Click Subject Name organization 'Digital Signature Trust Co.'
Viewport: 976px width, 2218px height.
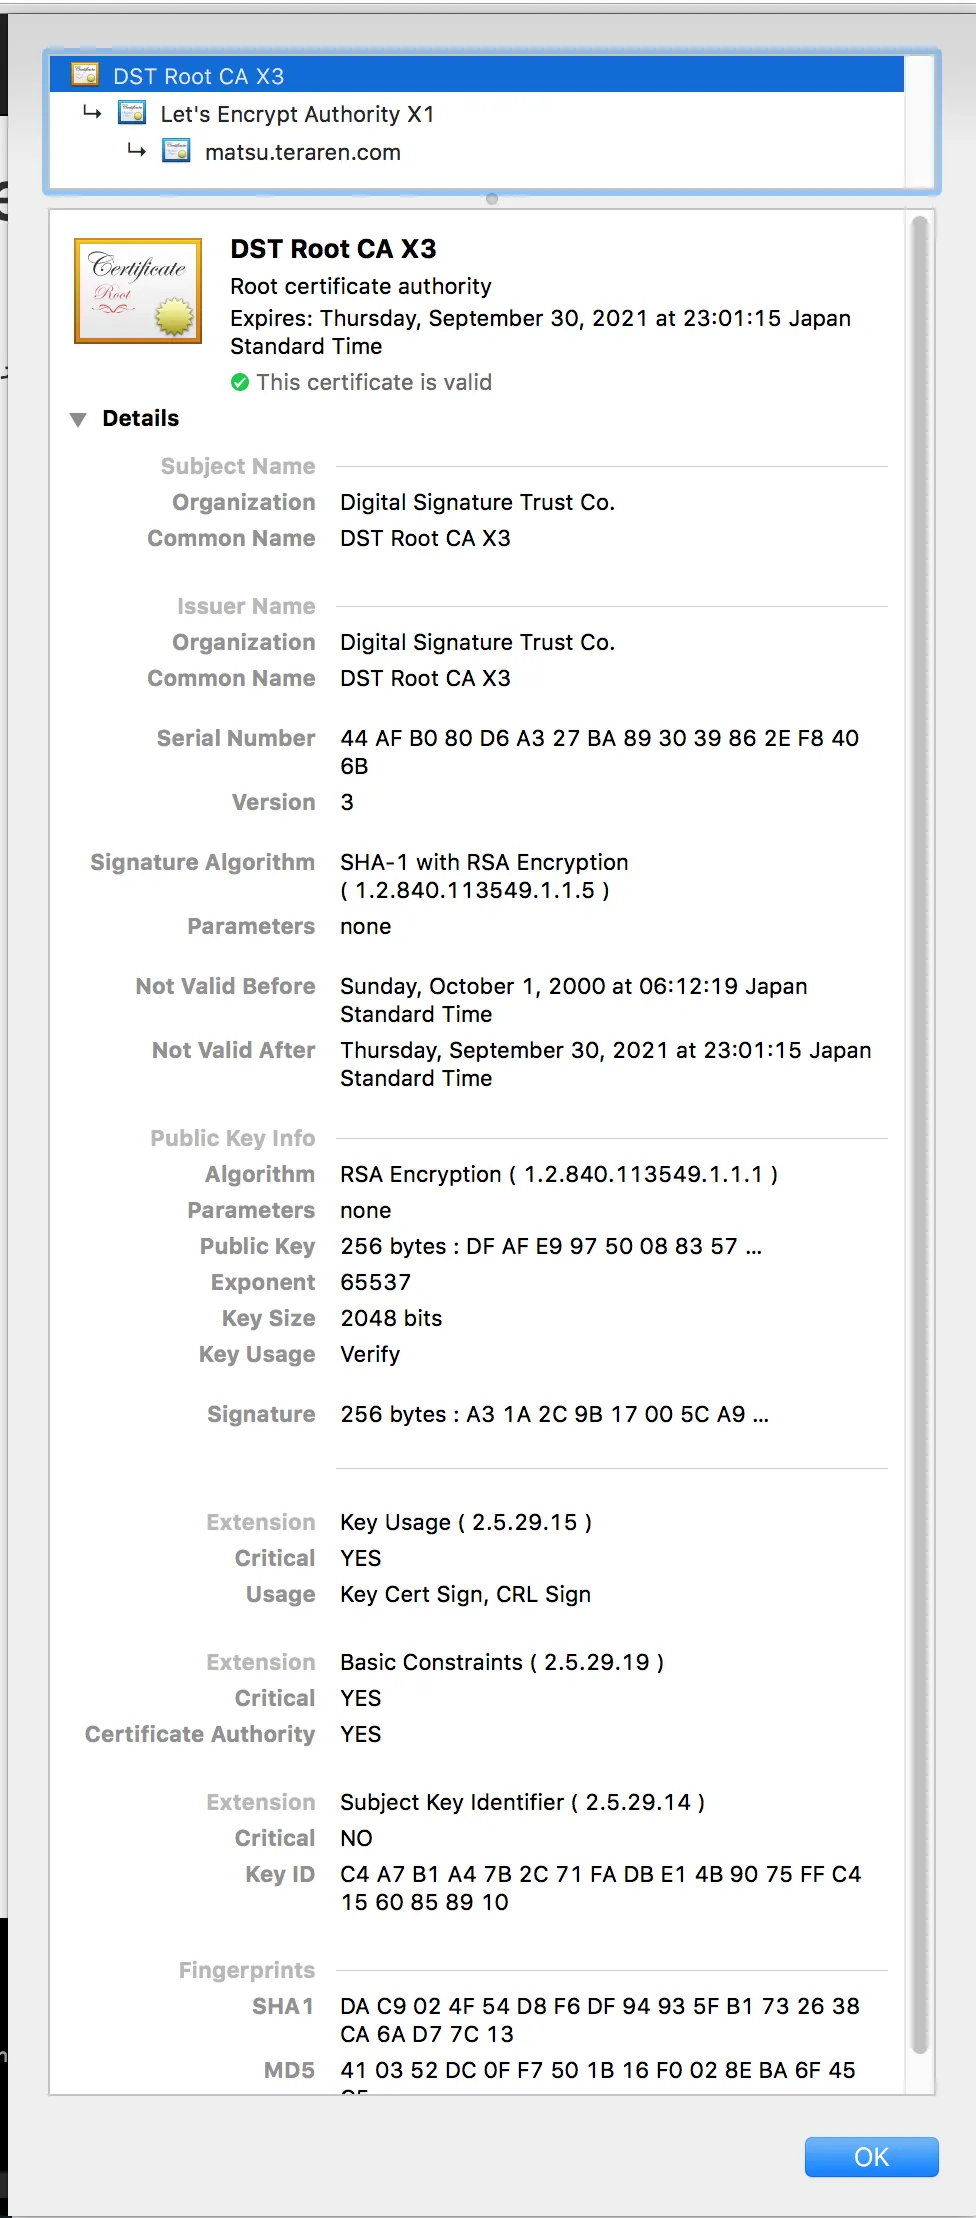(x=478, y=502)
